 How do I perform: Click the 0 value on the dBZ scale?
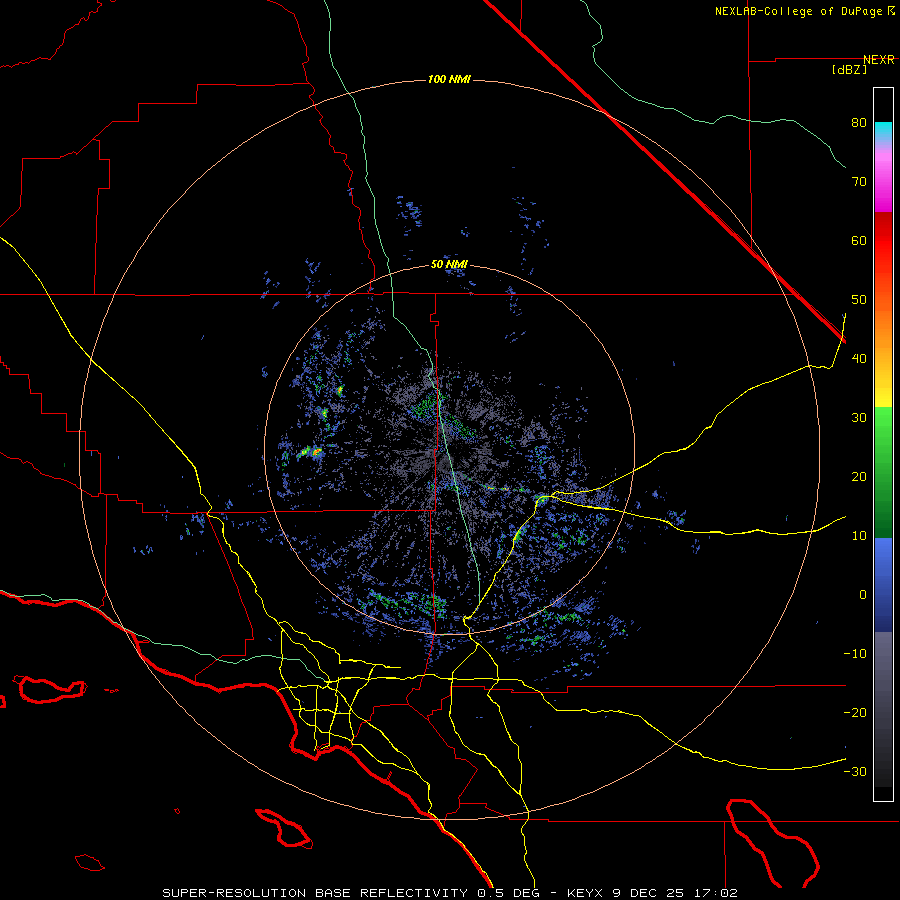click(x=863, y=595)
